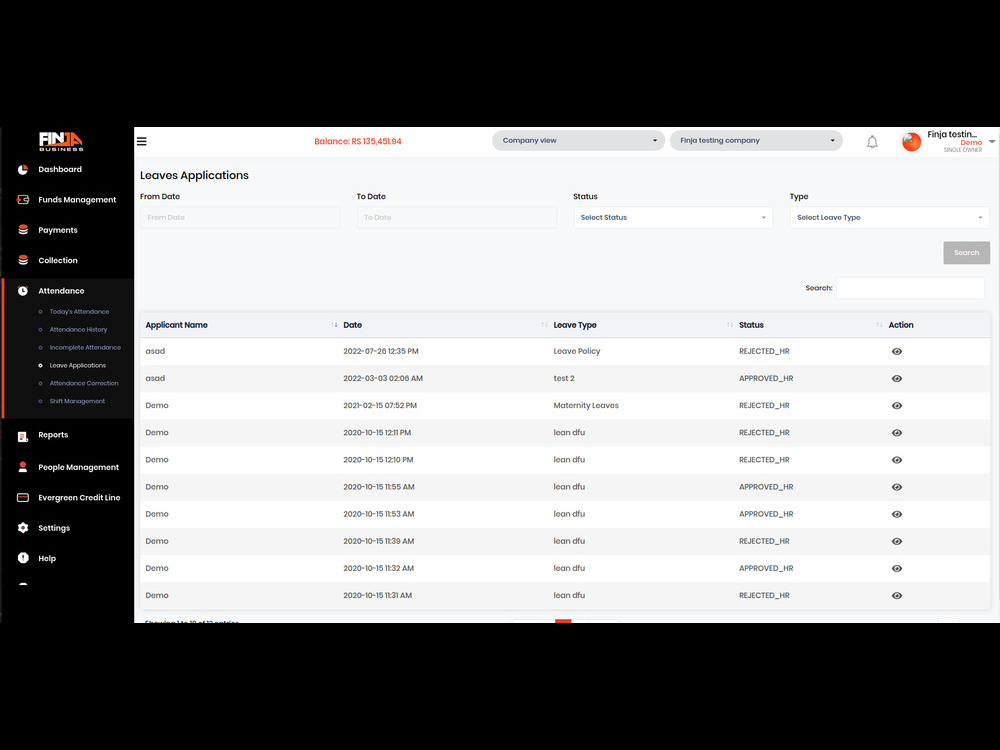The height and width of the screenshot is (750, 1000).
Task: View the Maternity Leaves application details
Action: click(x=897, y=406)
